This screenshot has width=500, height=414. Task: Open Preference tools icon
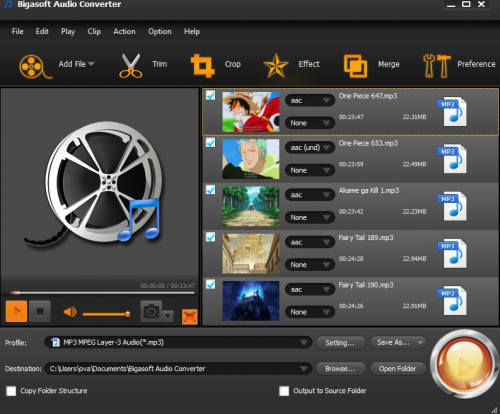pos(436,66)
